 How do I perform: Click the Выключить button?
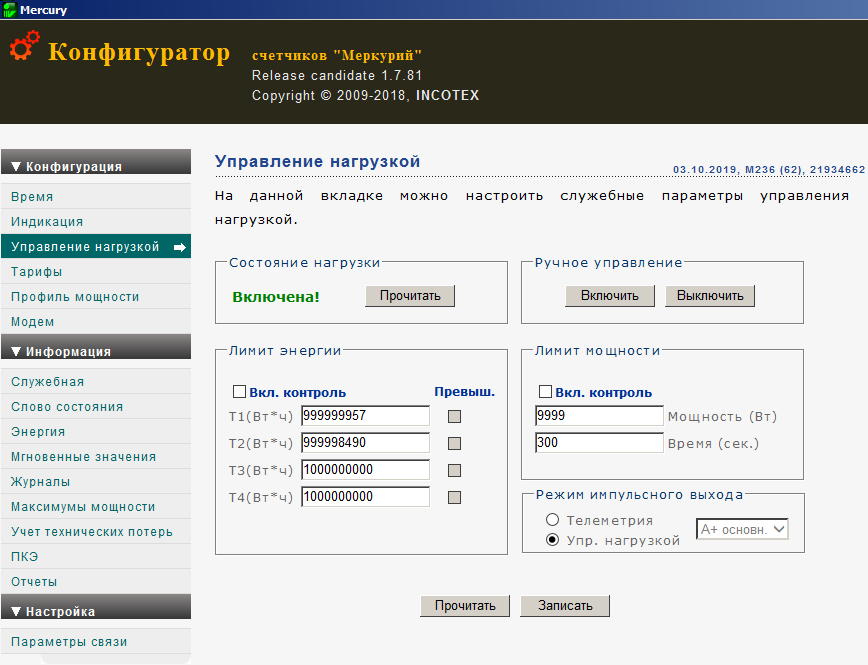click(710, 296)
